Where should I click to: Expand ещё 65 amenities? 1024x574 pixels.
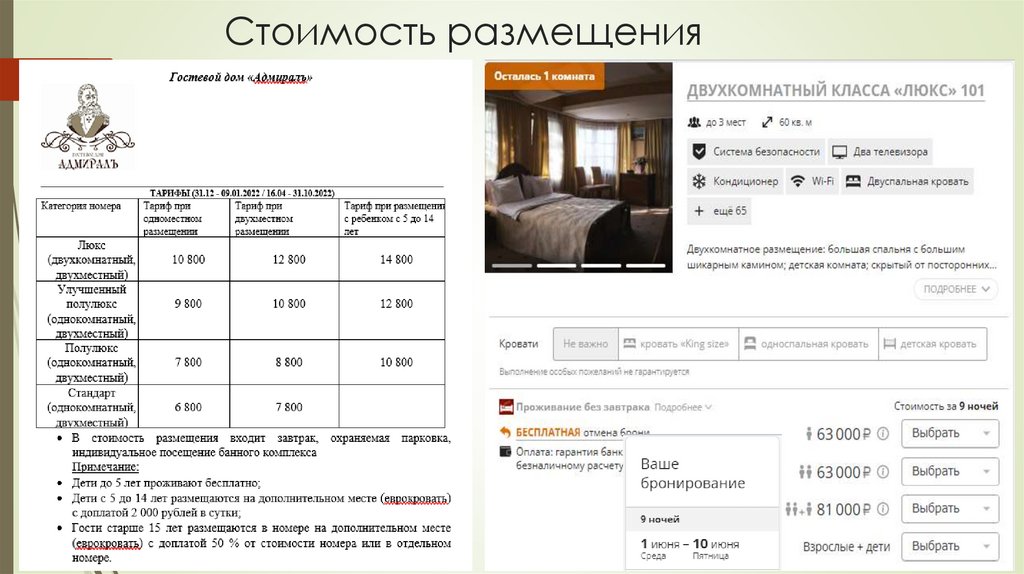tap(719, 211)
